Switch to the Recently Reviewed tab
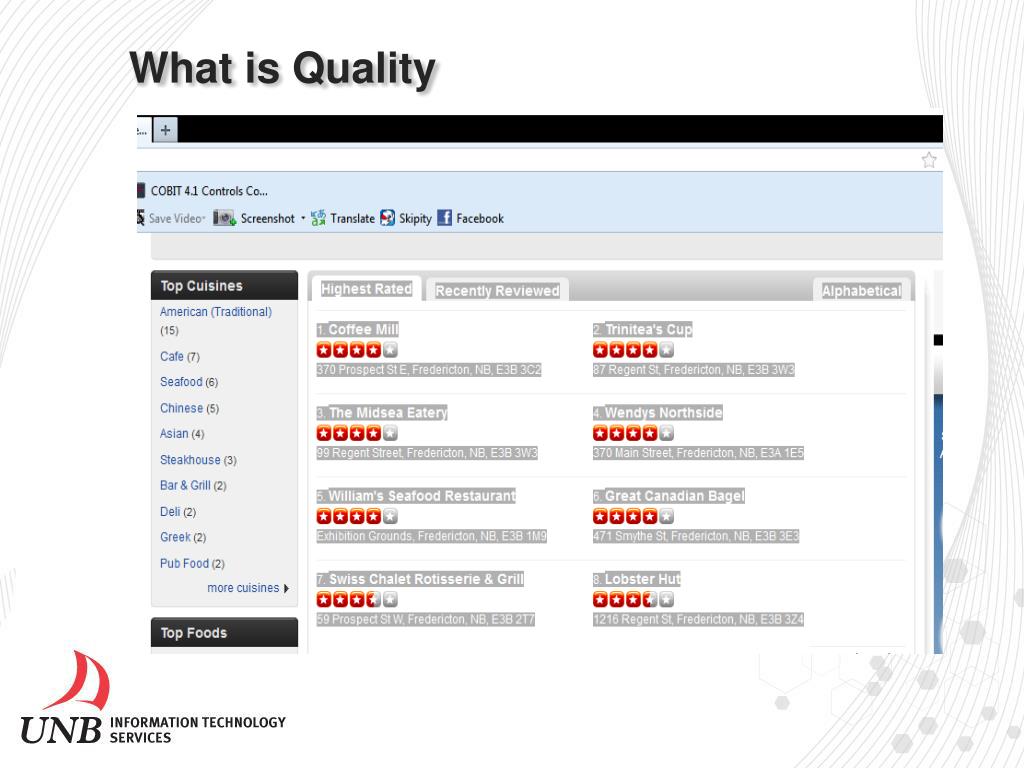 click(497, 291)
